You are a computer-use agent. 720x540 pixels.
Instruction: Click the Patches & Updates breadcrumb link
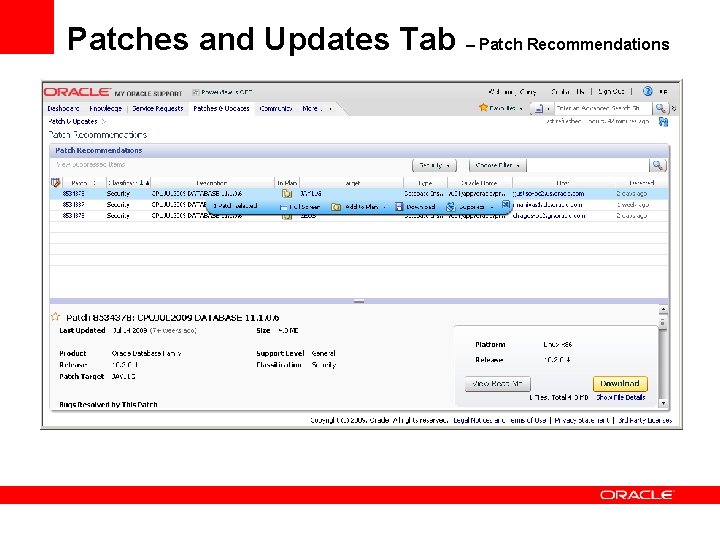point(73,121)
